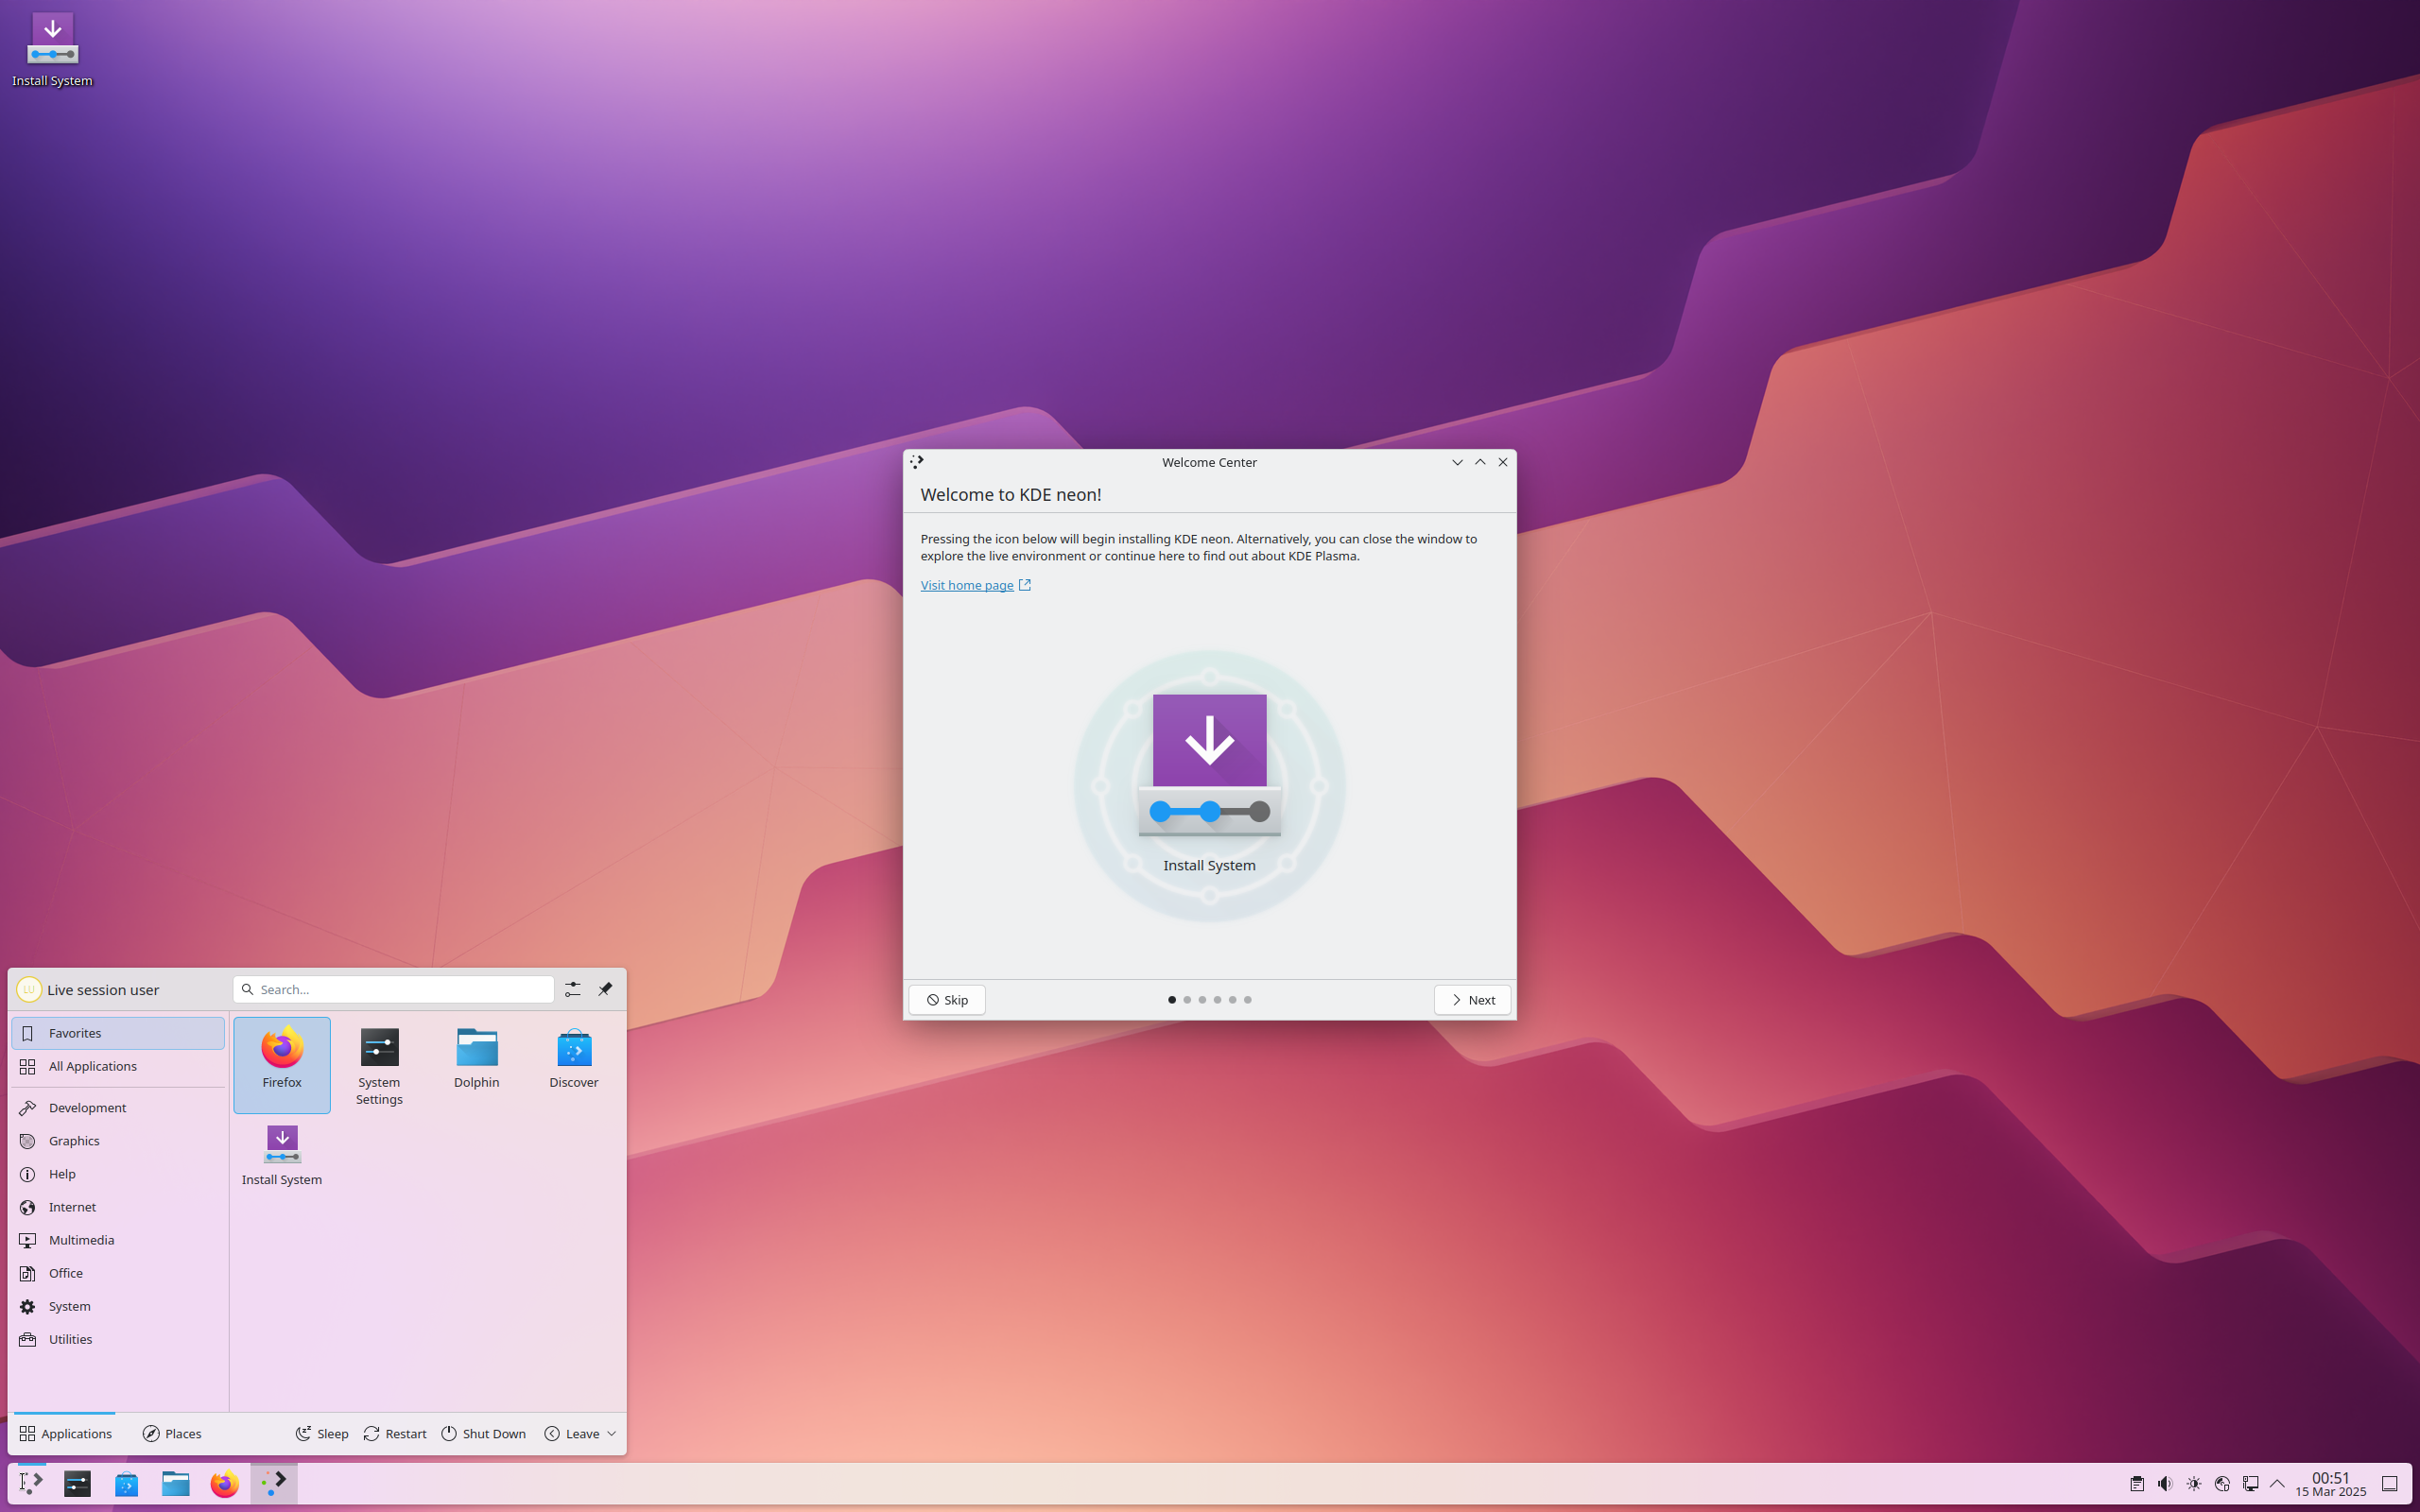
Task: Open the audio volume tray icon
Action: coord(2165,1484)
